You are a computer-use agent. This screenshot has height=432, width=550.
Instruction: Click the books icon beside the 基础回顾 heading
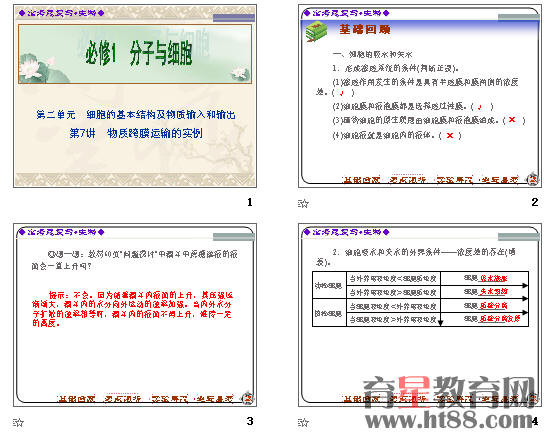click(x=316, y=32)
